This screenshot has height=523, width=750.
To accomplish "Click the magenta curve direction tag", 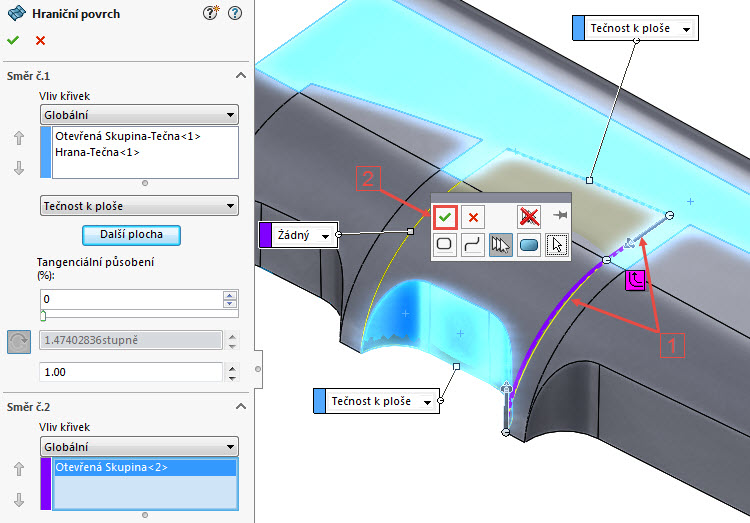I will (635, 279).
